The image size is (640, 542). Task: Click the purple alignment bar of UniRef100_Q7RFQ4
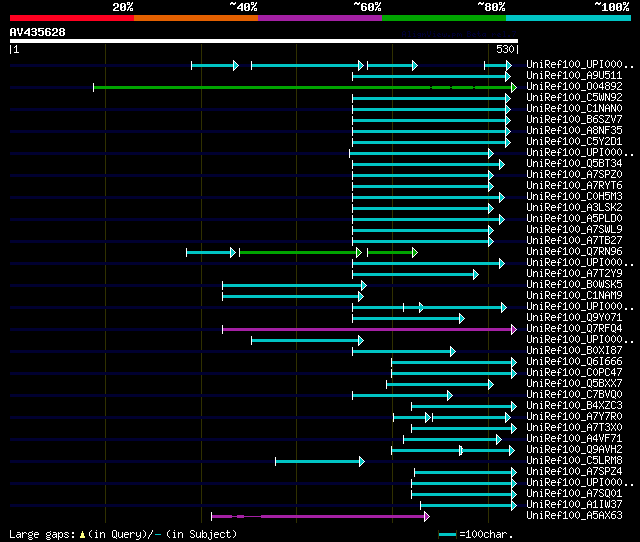pos(369,329)
